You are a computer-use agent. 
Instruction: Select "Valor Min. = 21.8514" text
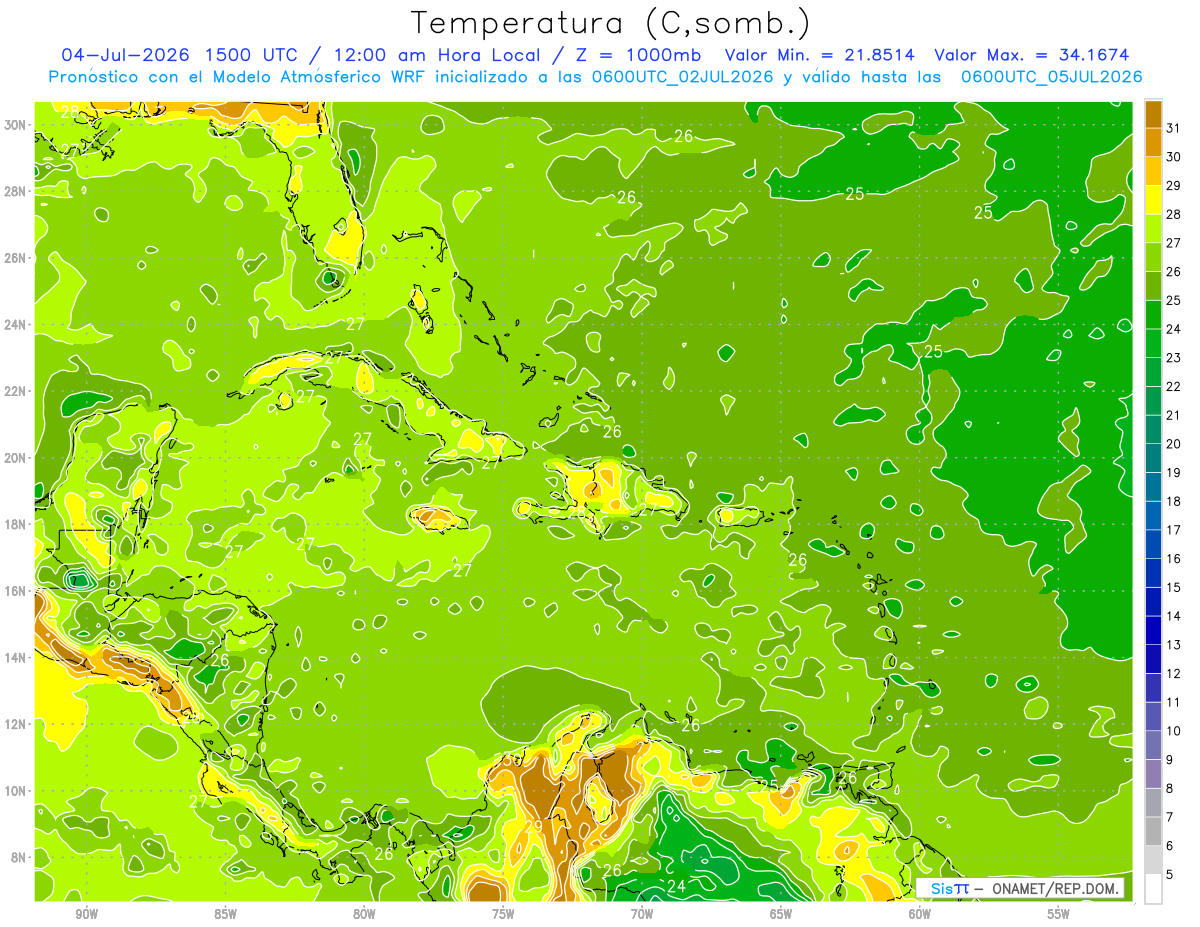(820, 55)
